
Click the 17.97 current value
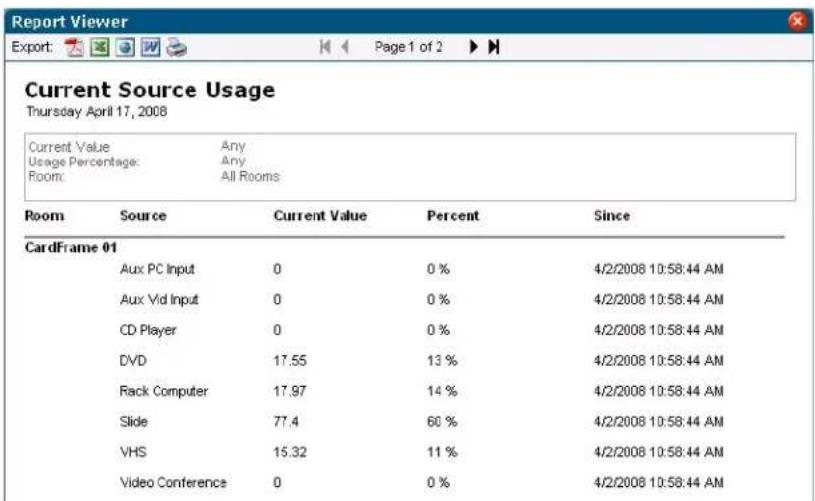(x=290, y=391)
